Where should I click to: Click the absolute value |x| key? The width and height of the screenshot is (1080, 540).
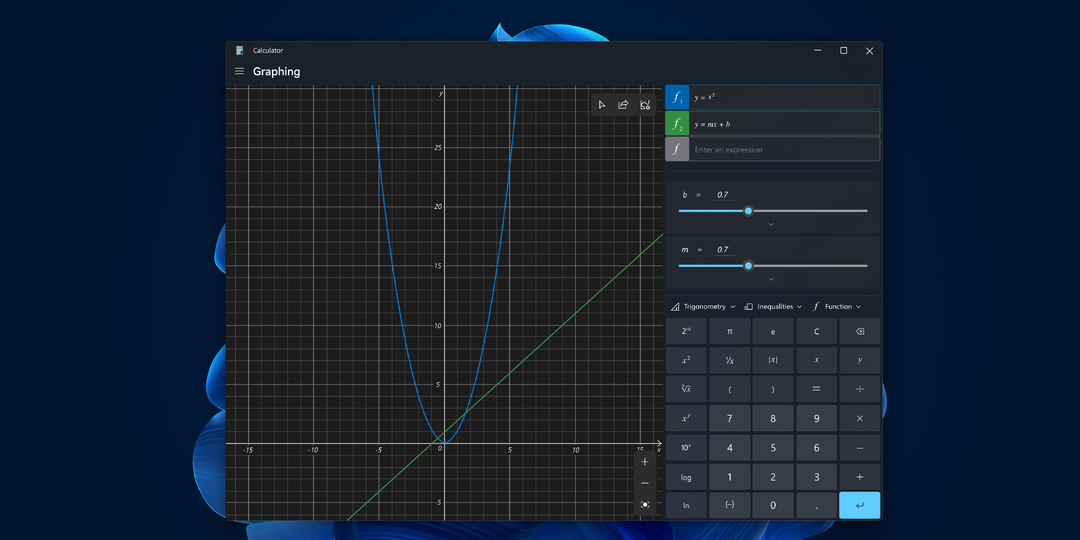(x=773, y=360)
